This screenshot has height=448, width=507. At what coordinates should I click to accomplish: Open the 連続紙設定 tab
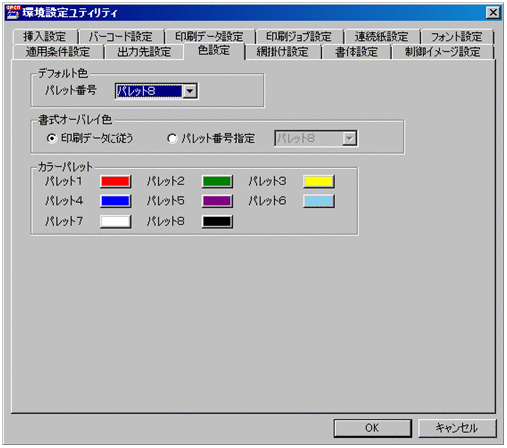click(381, 36)
